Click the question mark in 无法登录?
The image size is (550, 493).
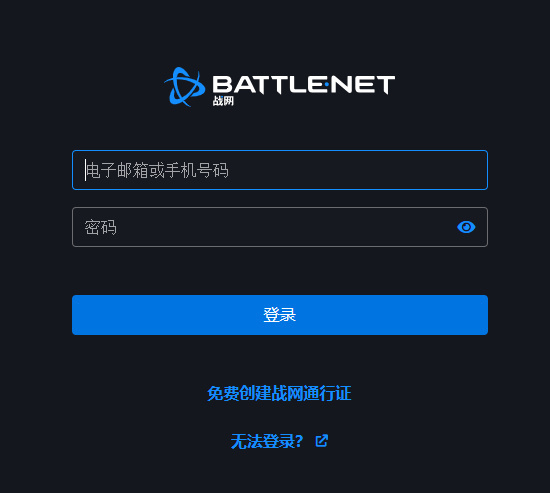(x=299, y=441)
